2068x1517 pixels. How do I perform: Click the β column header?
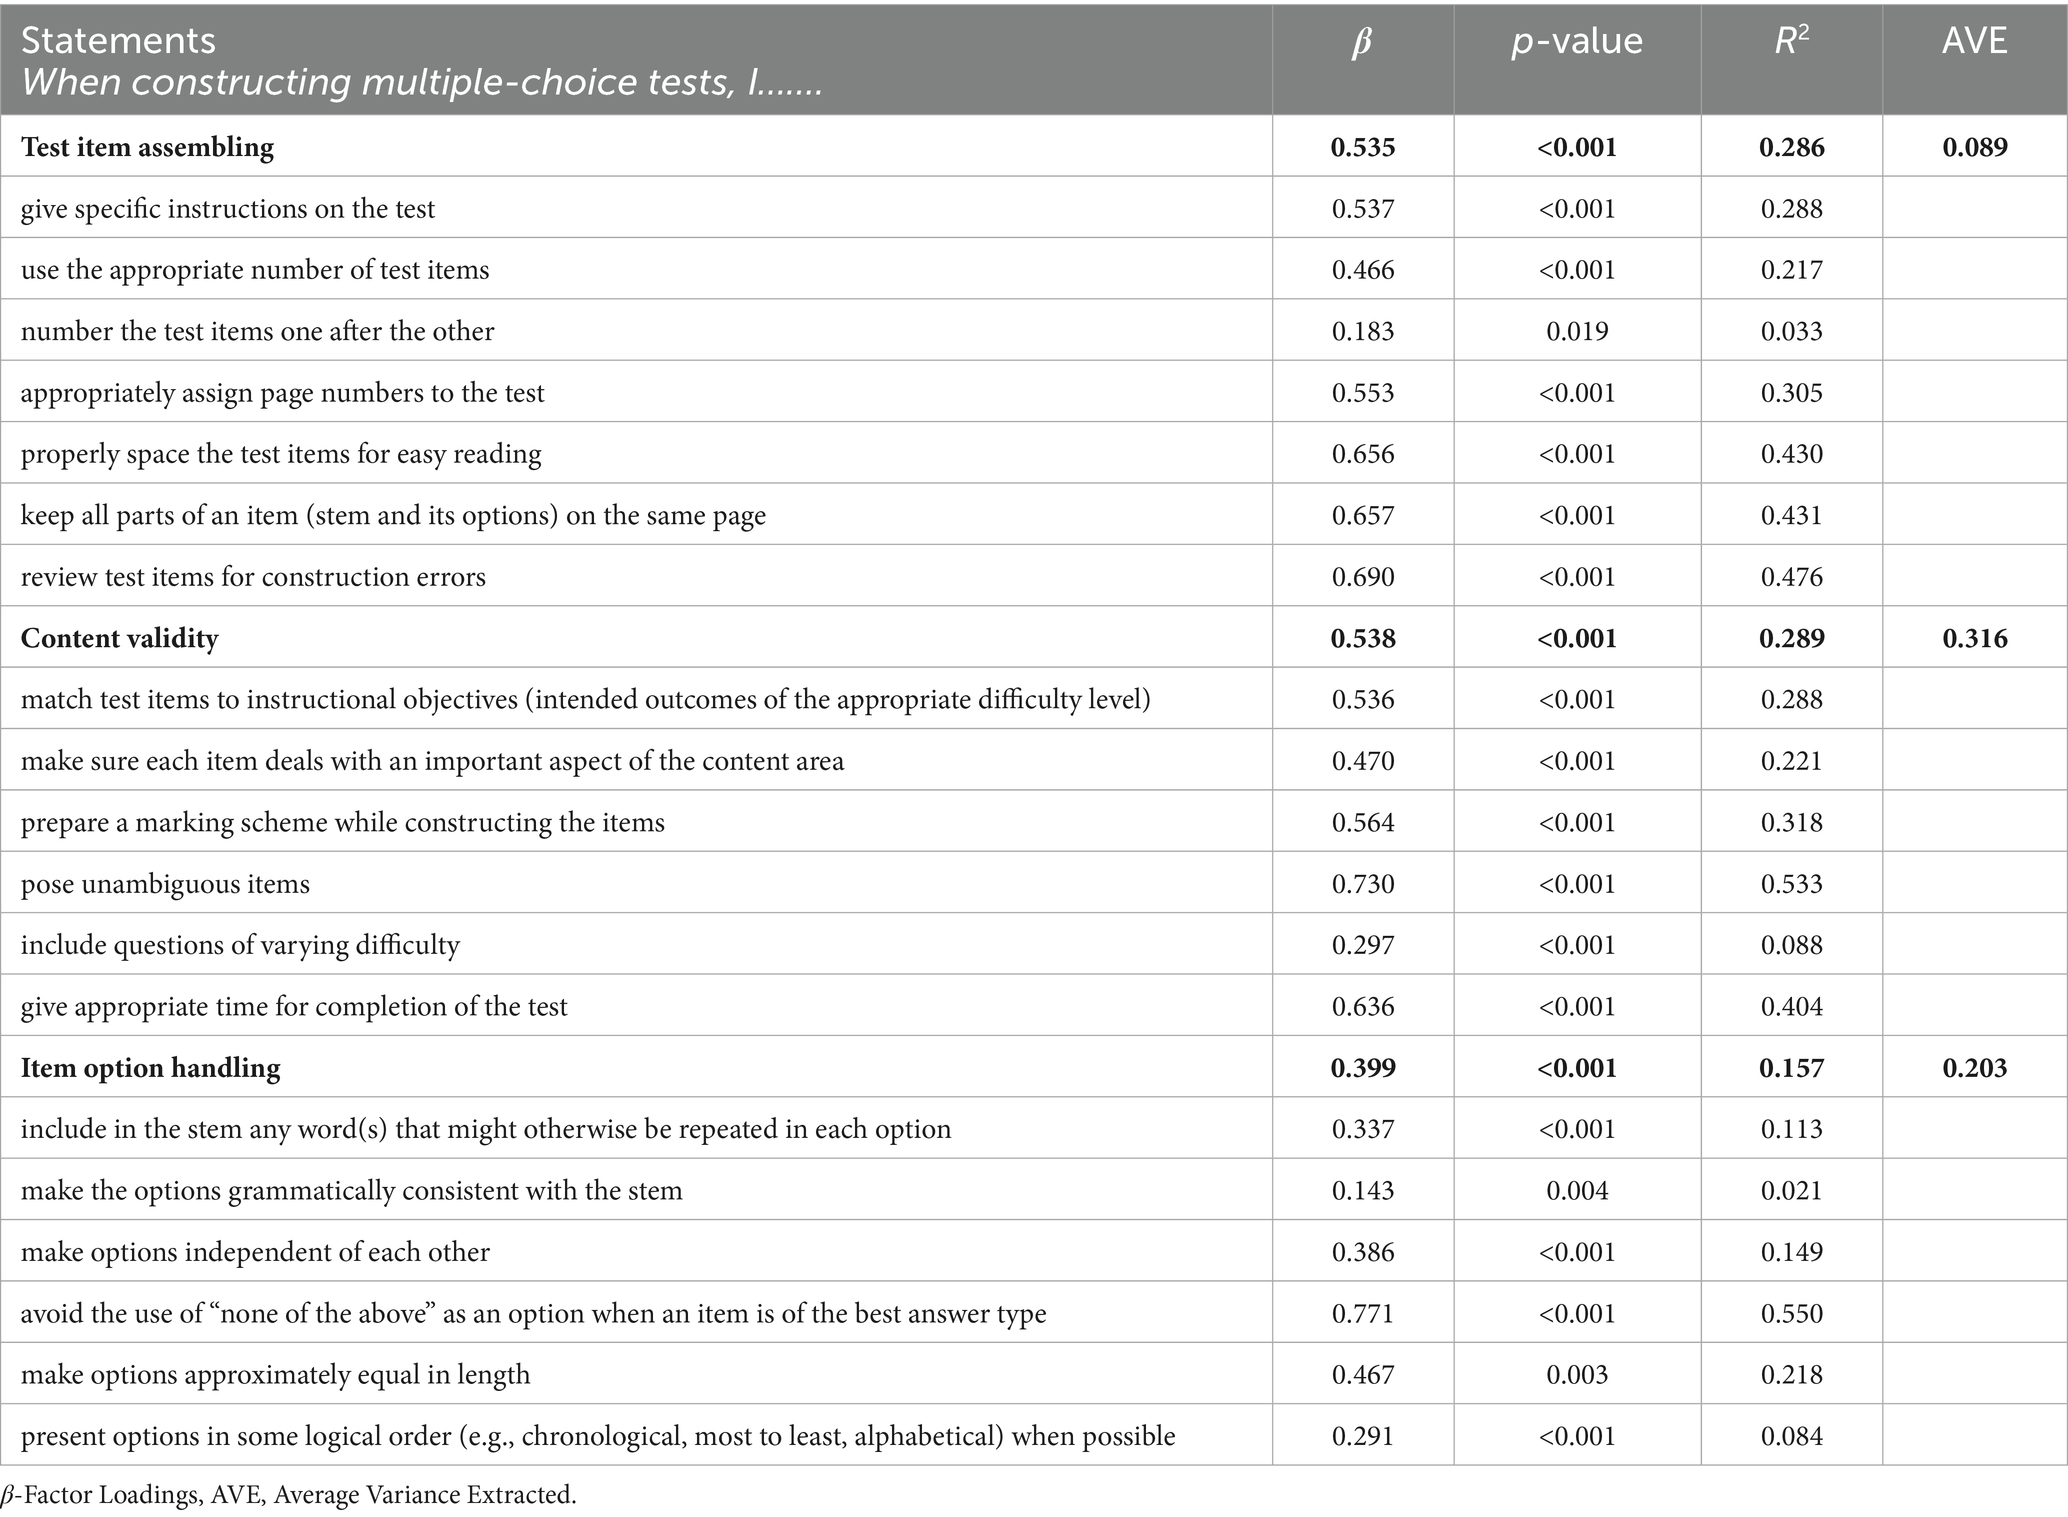(x=1362, y=42)
